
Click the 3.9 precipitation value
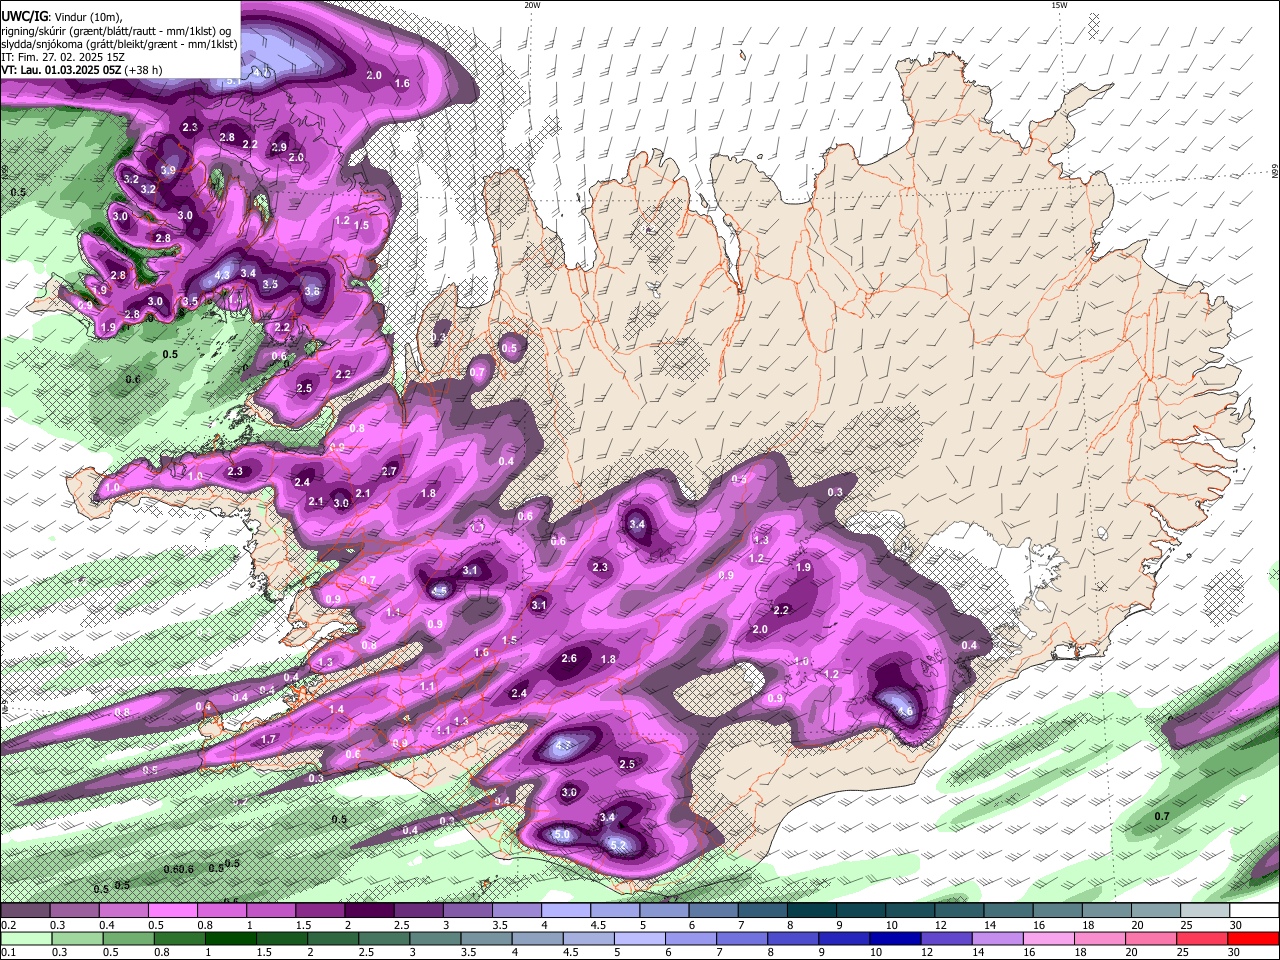[168, 171]
